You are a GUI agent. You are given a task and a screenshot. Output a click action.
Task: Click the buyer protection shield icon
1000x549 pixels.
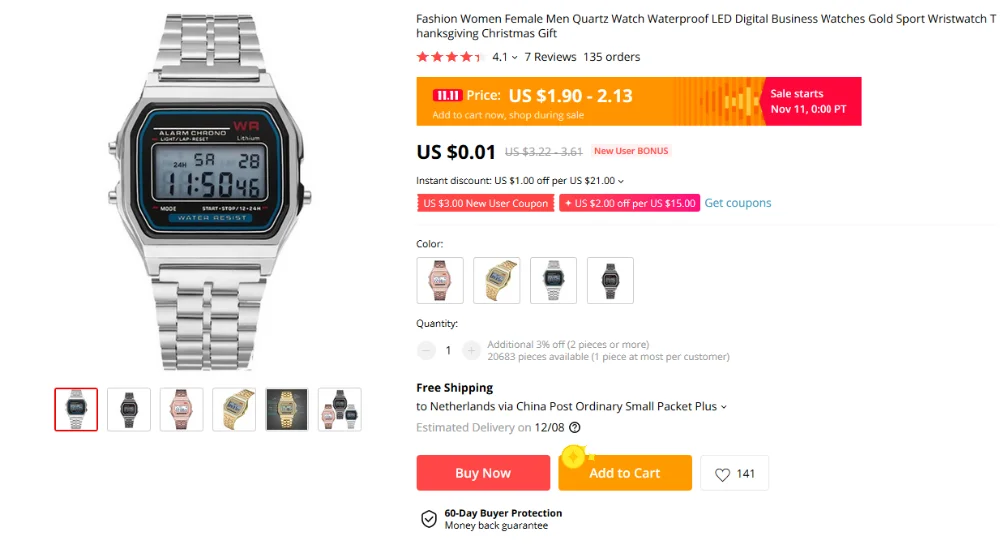click(x=429, y=519)
